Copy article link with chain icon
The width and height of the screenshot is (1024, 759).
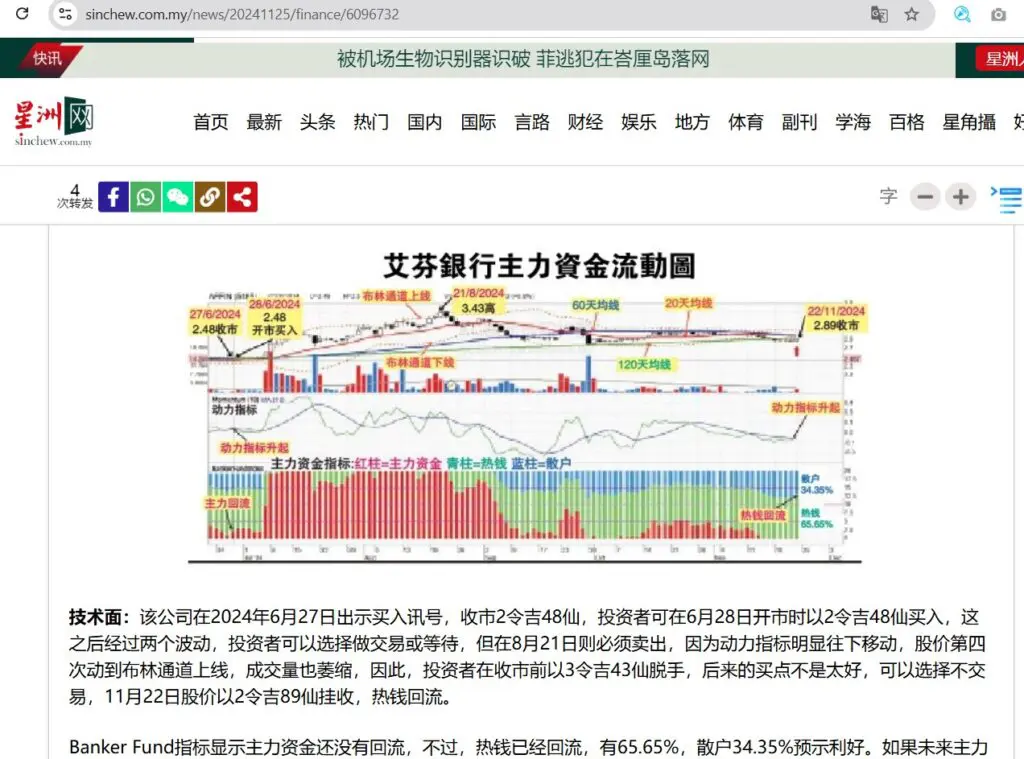tap(210, 197)
